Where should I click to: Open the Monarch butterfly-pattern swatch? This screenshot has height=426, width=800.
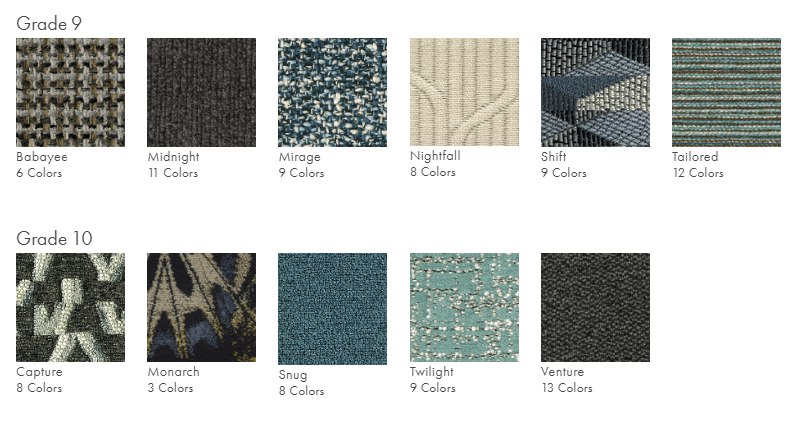pyautogui.click(x=202, y=308)
